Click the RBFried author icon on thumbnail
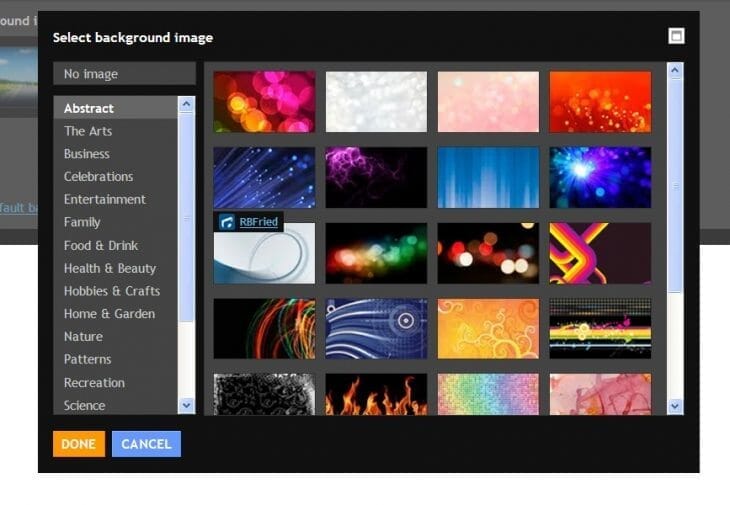This screenshot has height=505, width=730. [227, 222]
